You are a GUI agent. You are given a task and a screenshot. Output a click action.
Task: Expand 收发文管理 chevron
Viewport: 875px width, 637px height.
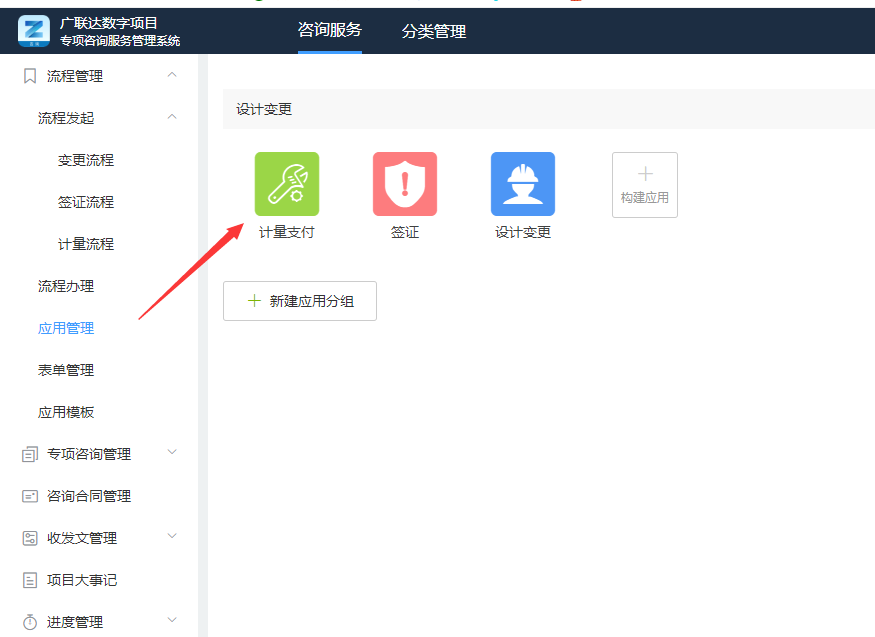coord(172,535)
